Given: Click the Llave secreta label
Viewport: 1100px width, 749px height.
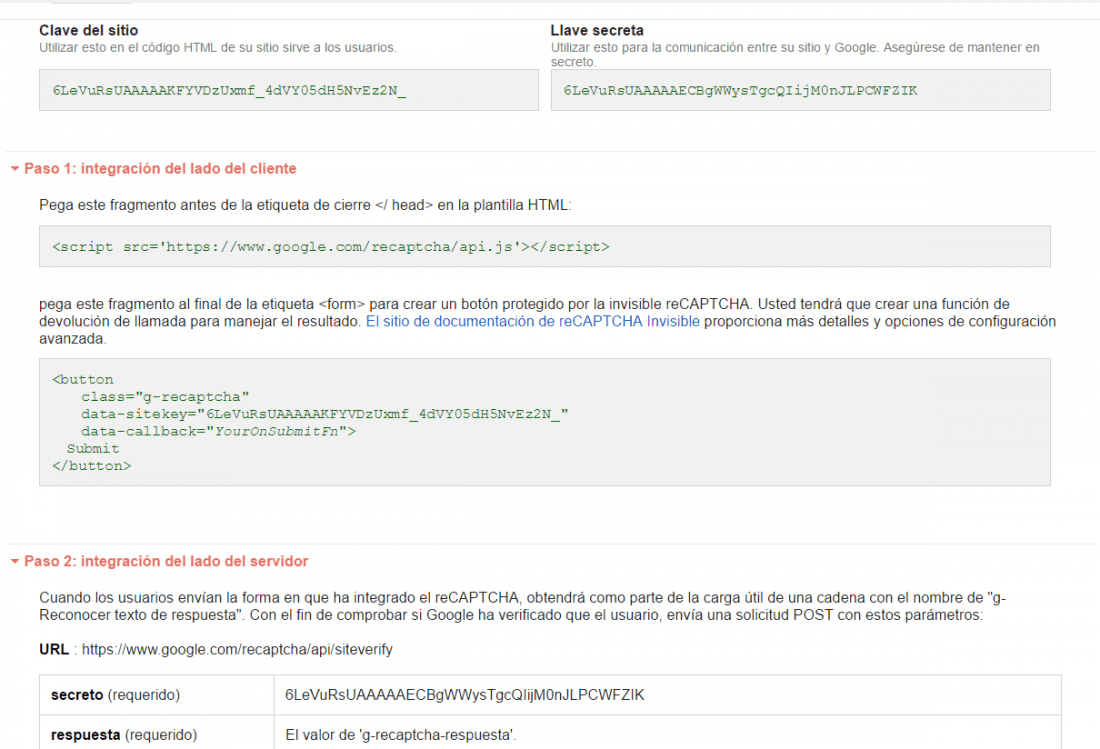Looking at the screenshot, I should pyautogui.click(x=597, y=30).
